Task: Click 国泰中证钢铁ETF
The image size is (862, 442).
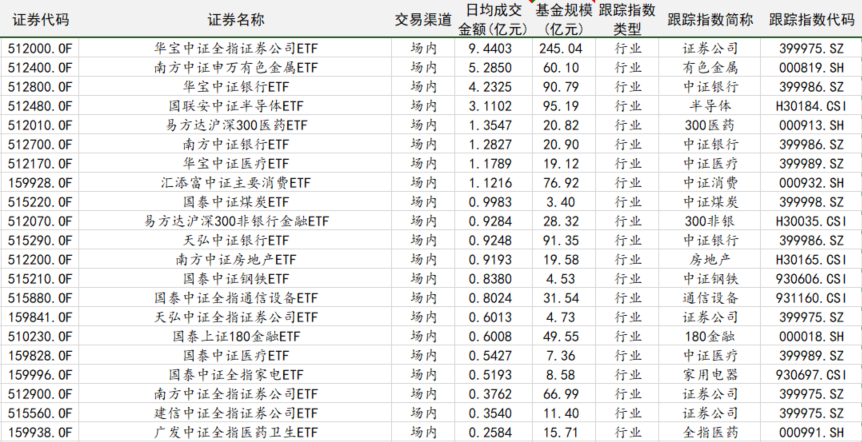Action: coord(236,279)
